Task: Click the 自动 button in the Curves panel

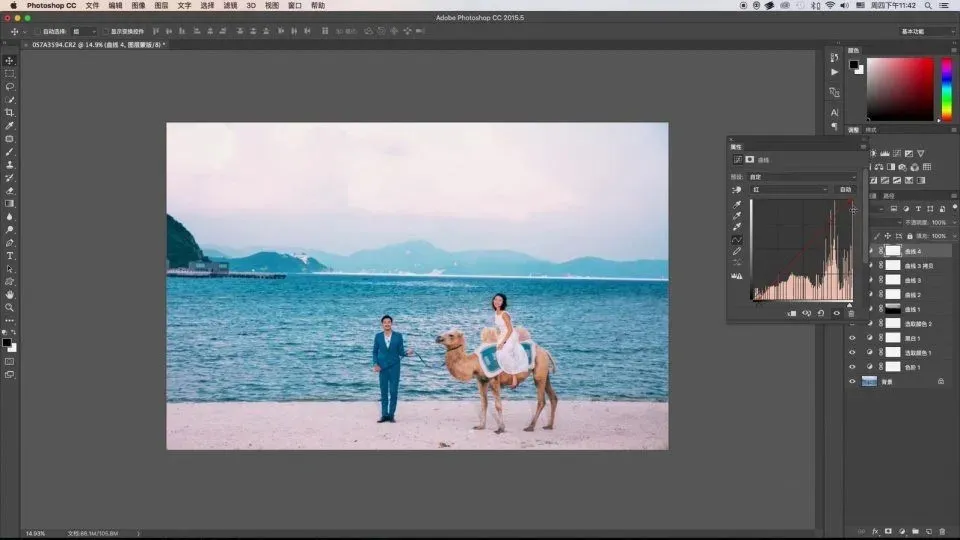Action: (x=845, y=189)
